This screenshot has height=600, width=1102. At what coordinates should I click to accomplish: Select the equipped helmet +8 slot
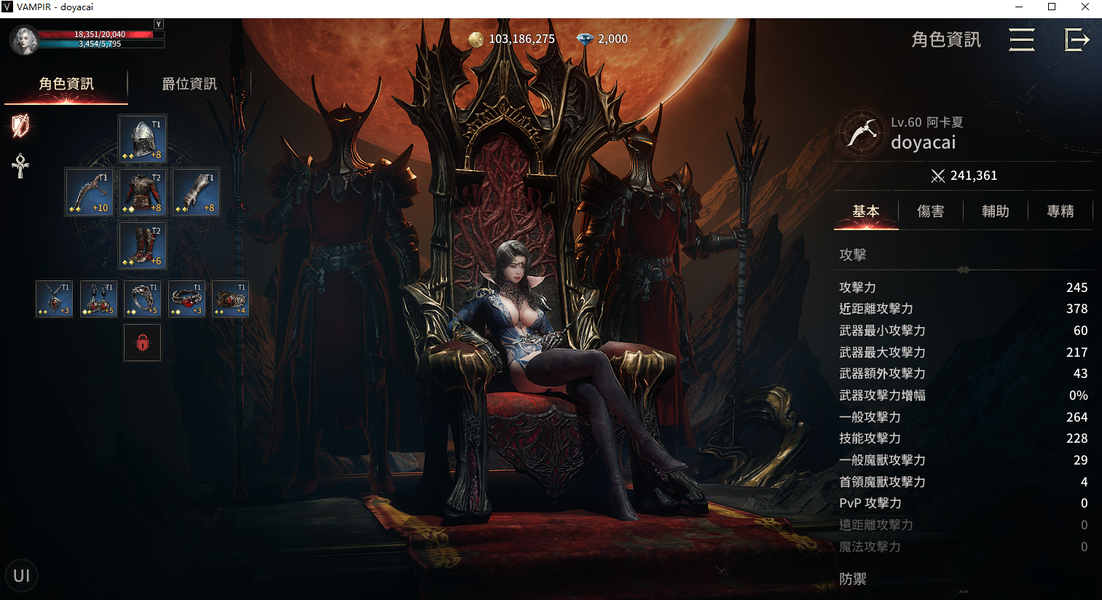[142, 138]
